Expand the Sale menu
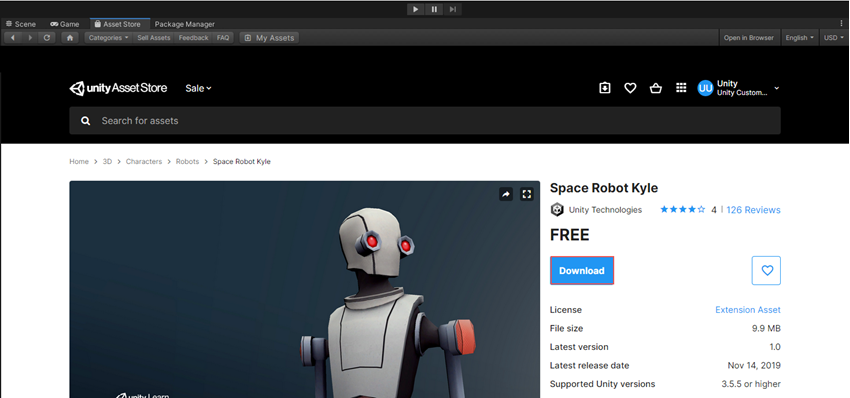850x398 pixels. click(x=198, y=88)
